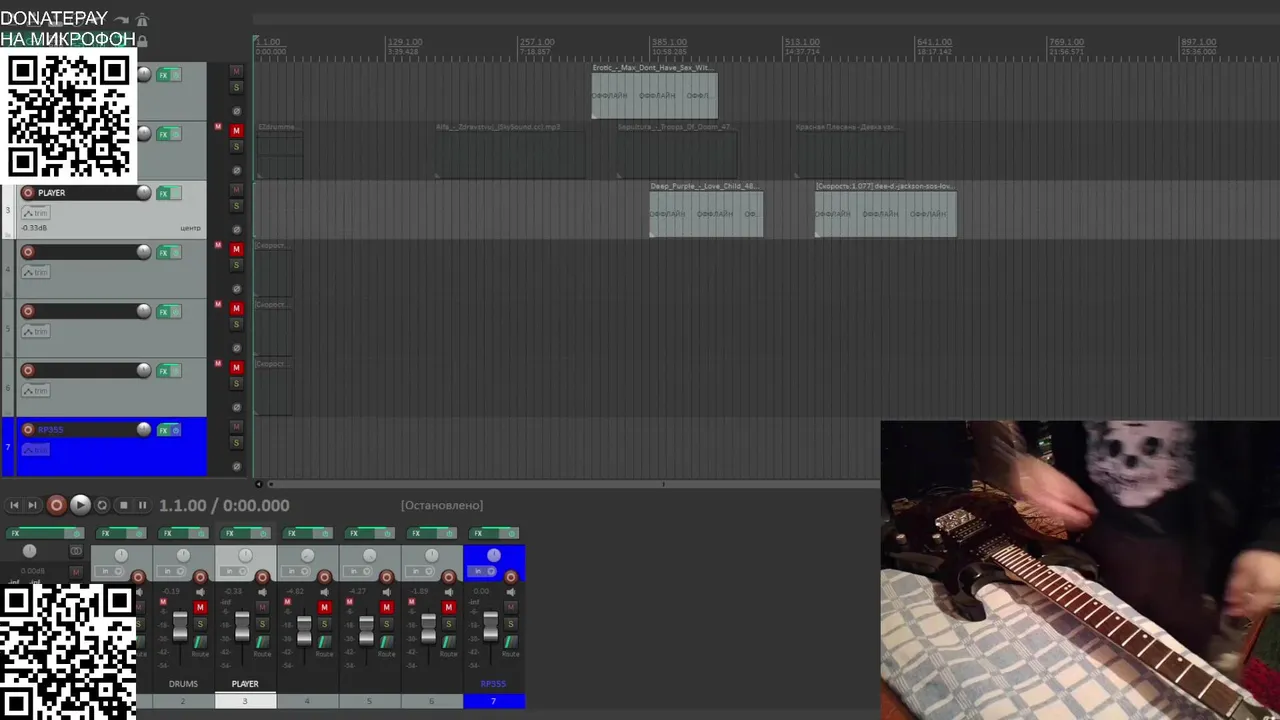
Task: Open FX chain for PLAYER track
Action: [x=163, y=193]
